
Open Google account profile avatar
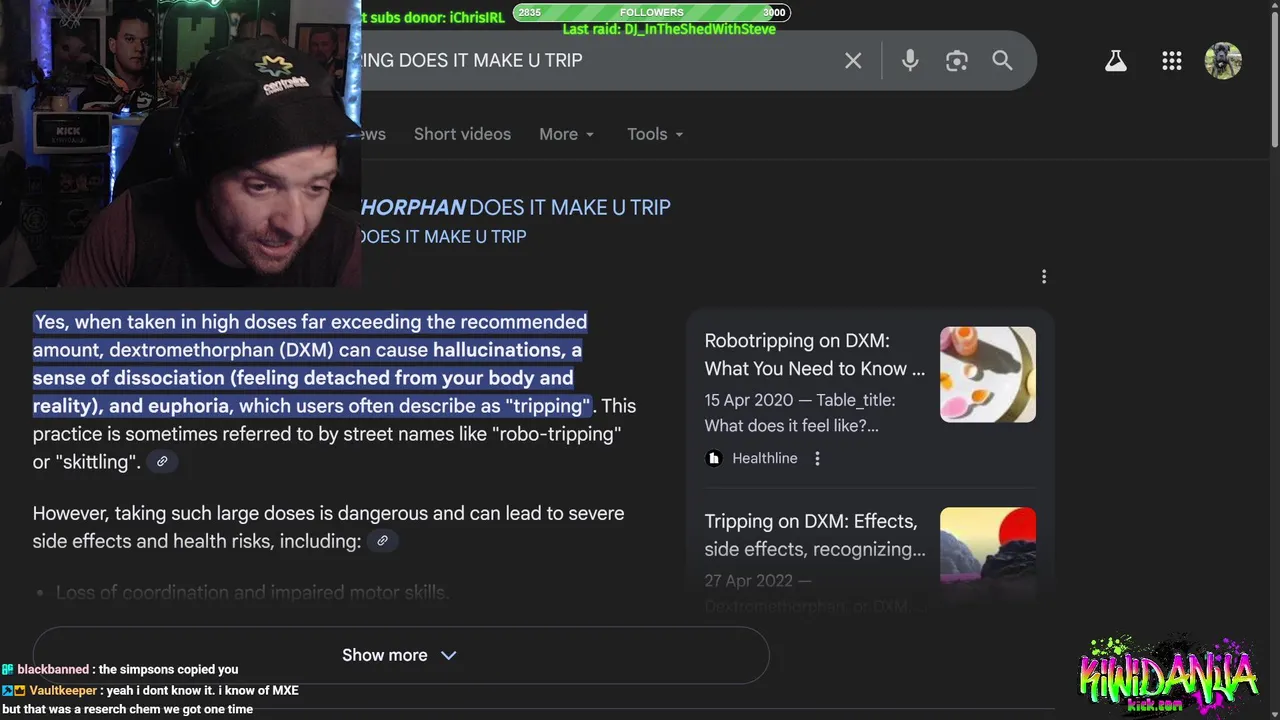pos(1223,61)
